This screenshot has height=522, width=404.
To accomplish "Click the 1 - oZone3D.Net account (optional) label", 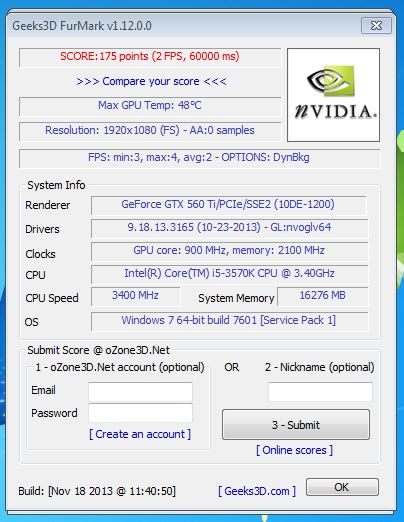I will click(x=120, y=367).
